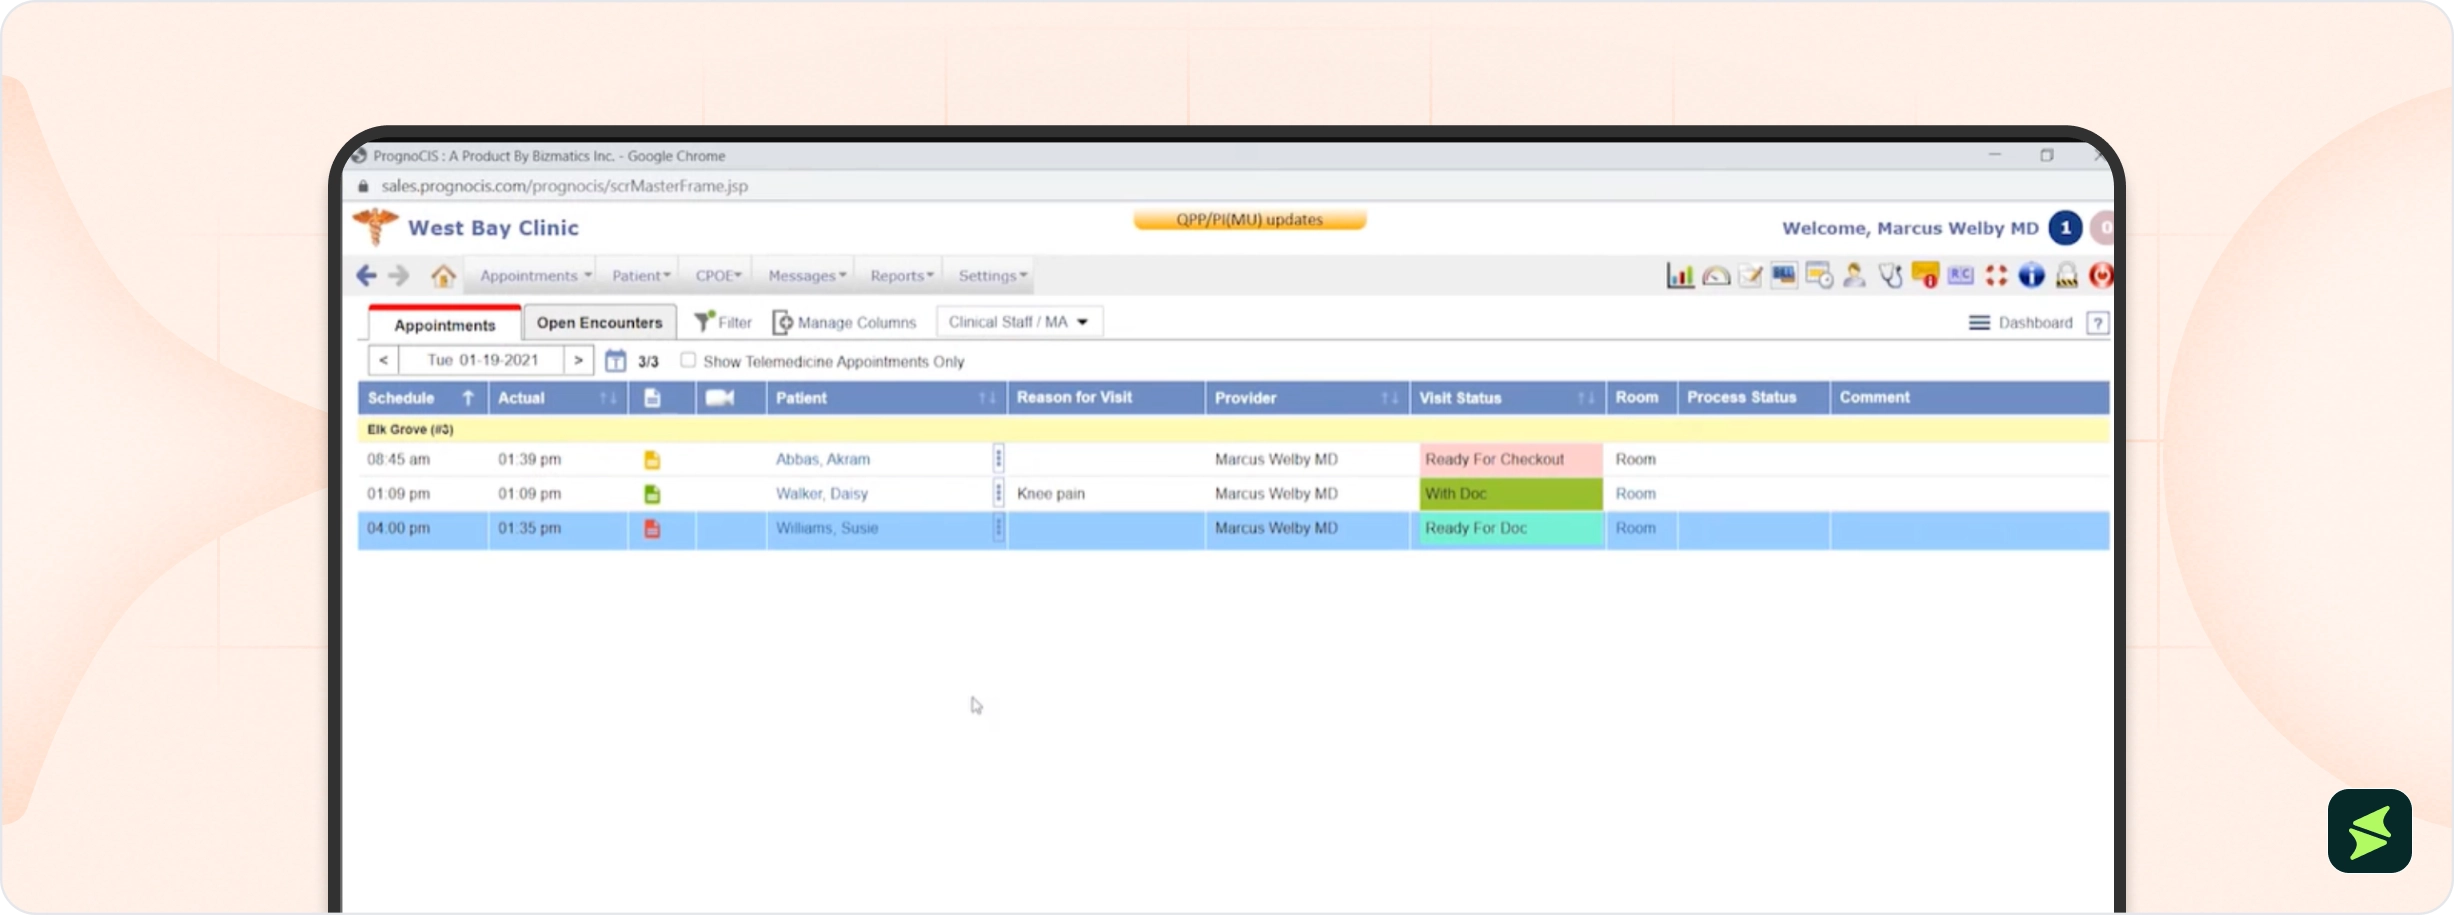2454x915 pixels.
Task: Click the Room link for Williams, Susie
Action: point(1635,528)
